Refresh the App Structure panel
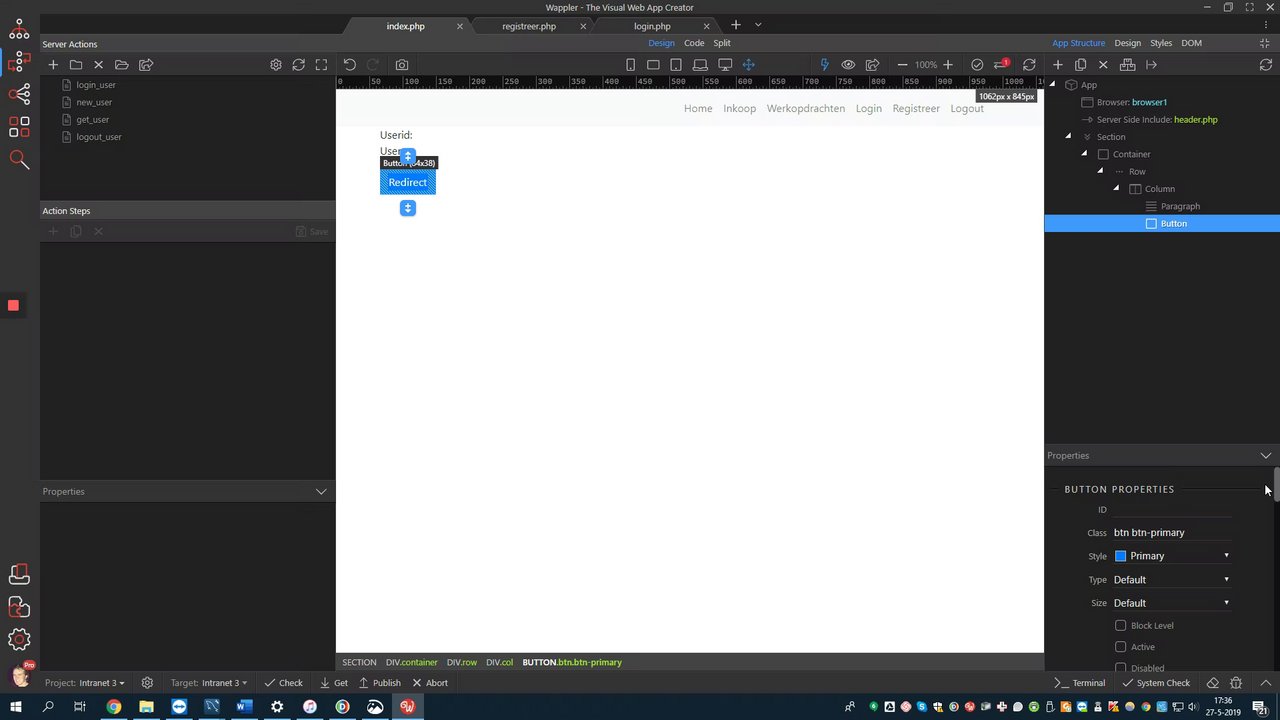 pos(1266,65)
